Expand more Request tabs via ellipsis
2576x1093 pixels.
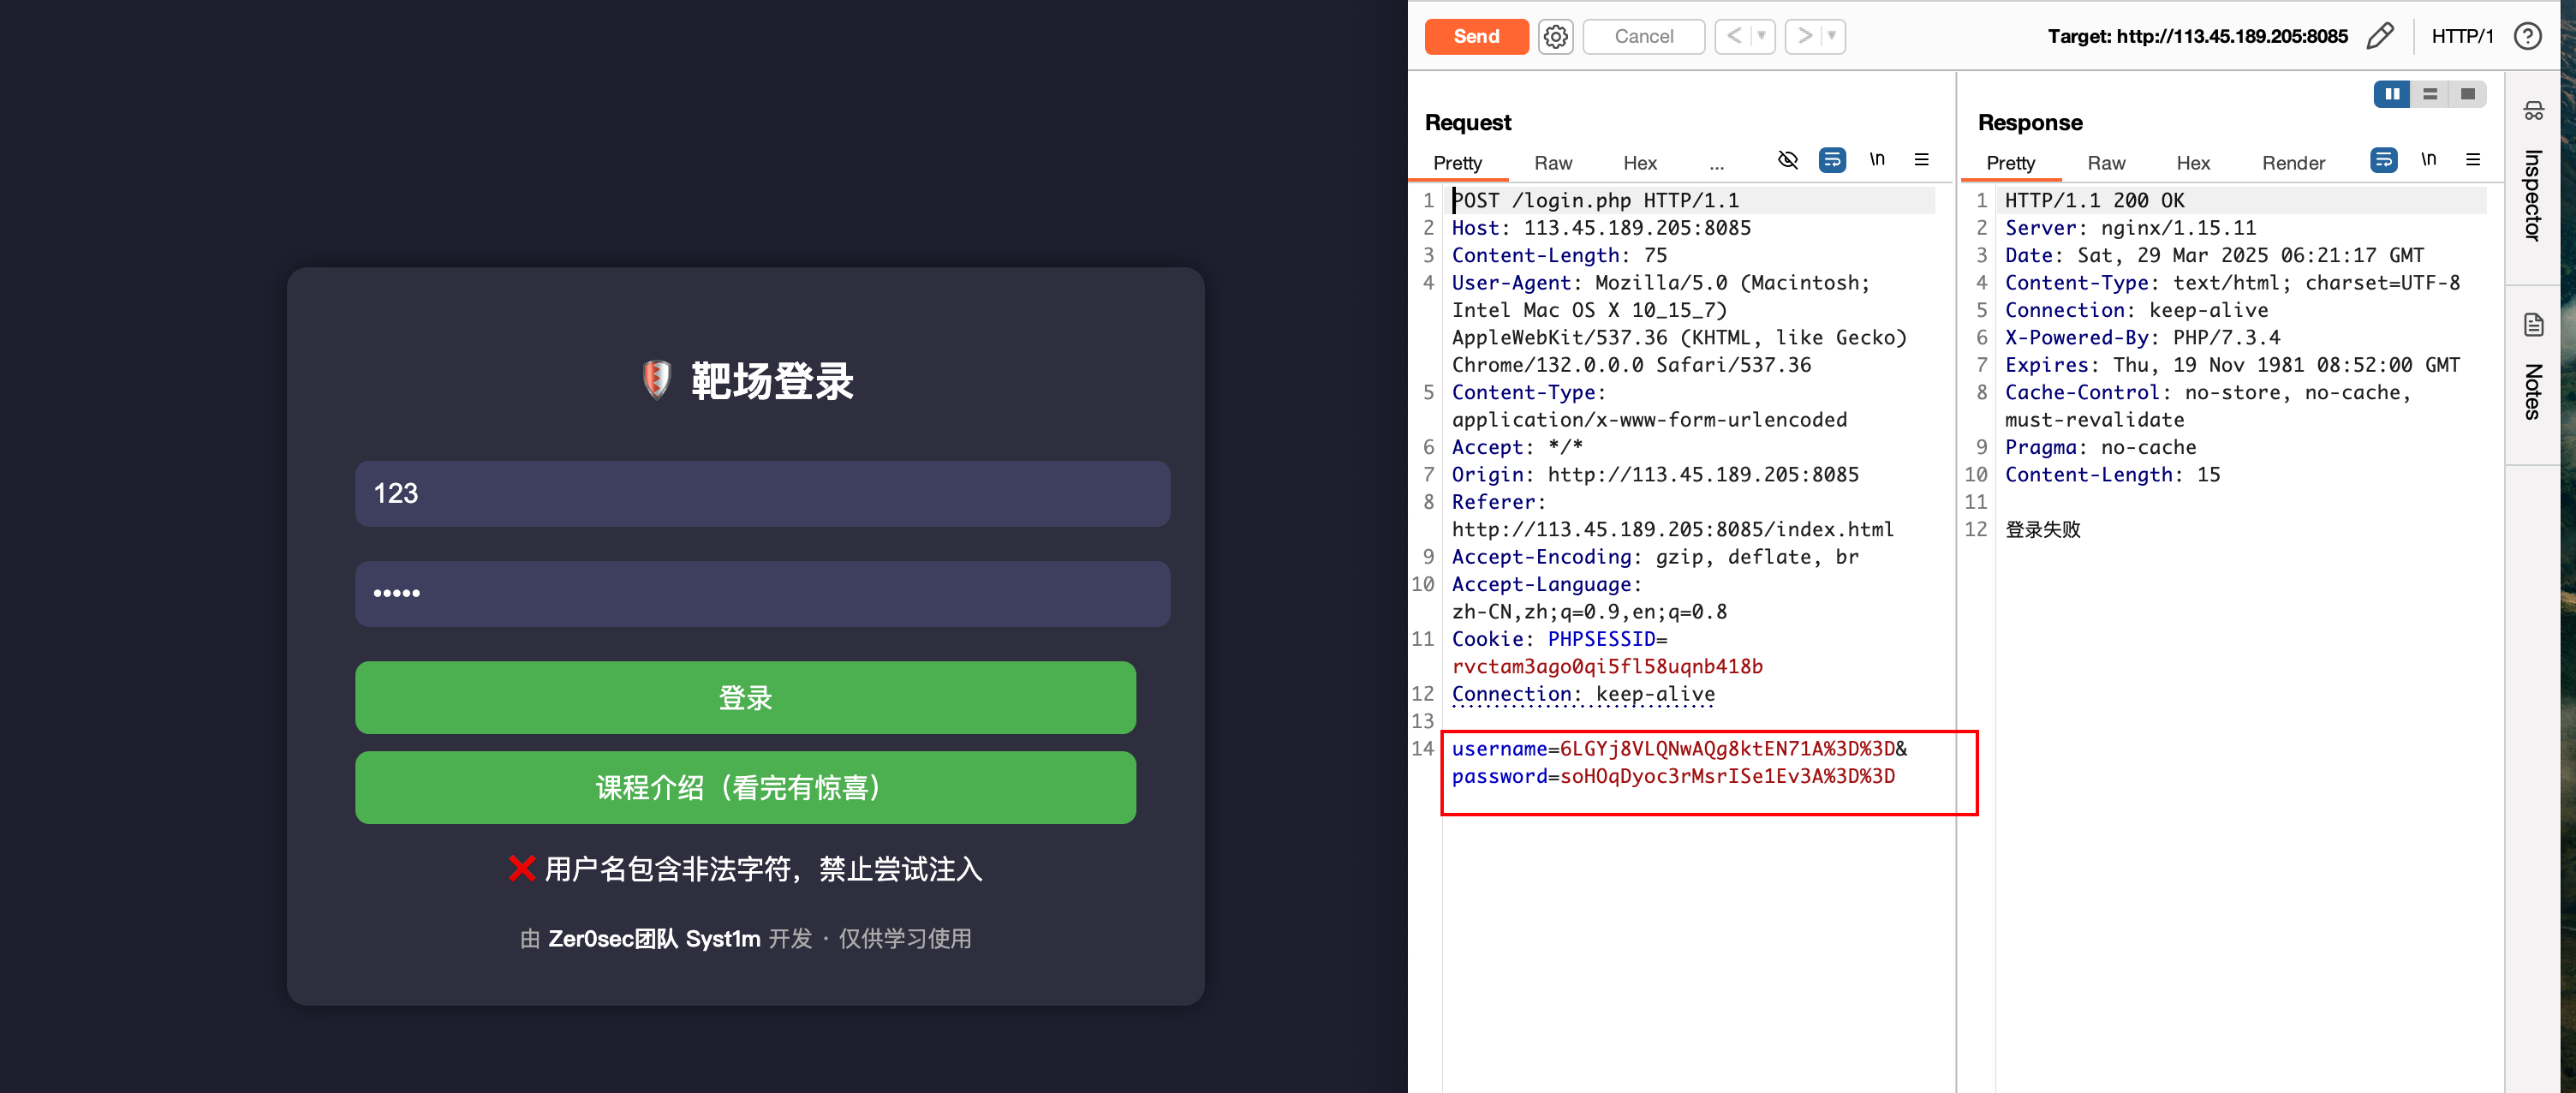pos(1716,164)
